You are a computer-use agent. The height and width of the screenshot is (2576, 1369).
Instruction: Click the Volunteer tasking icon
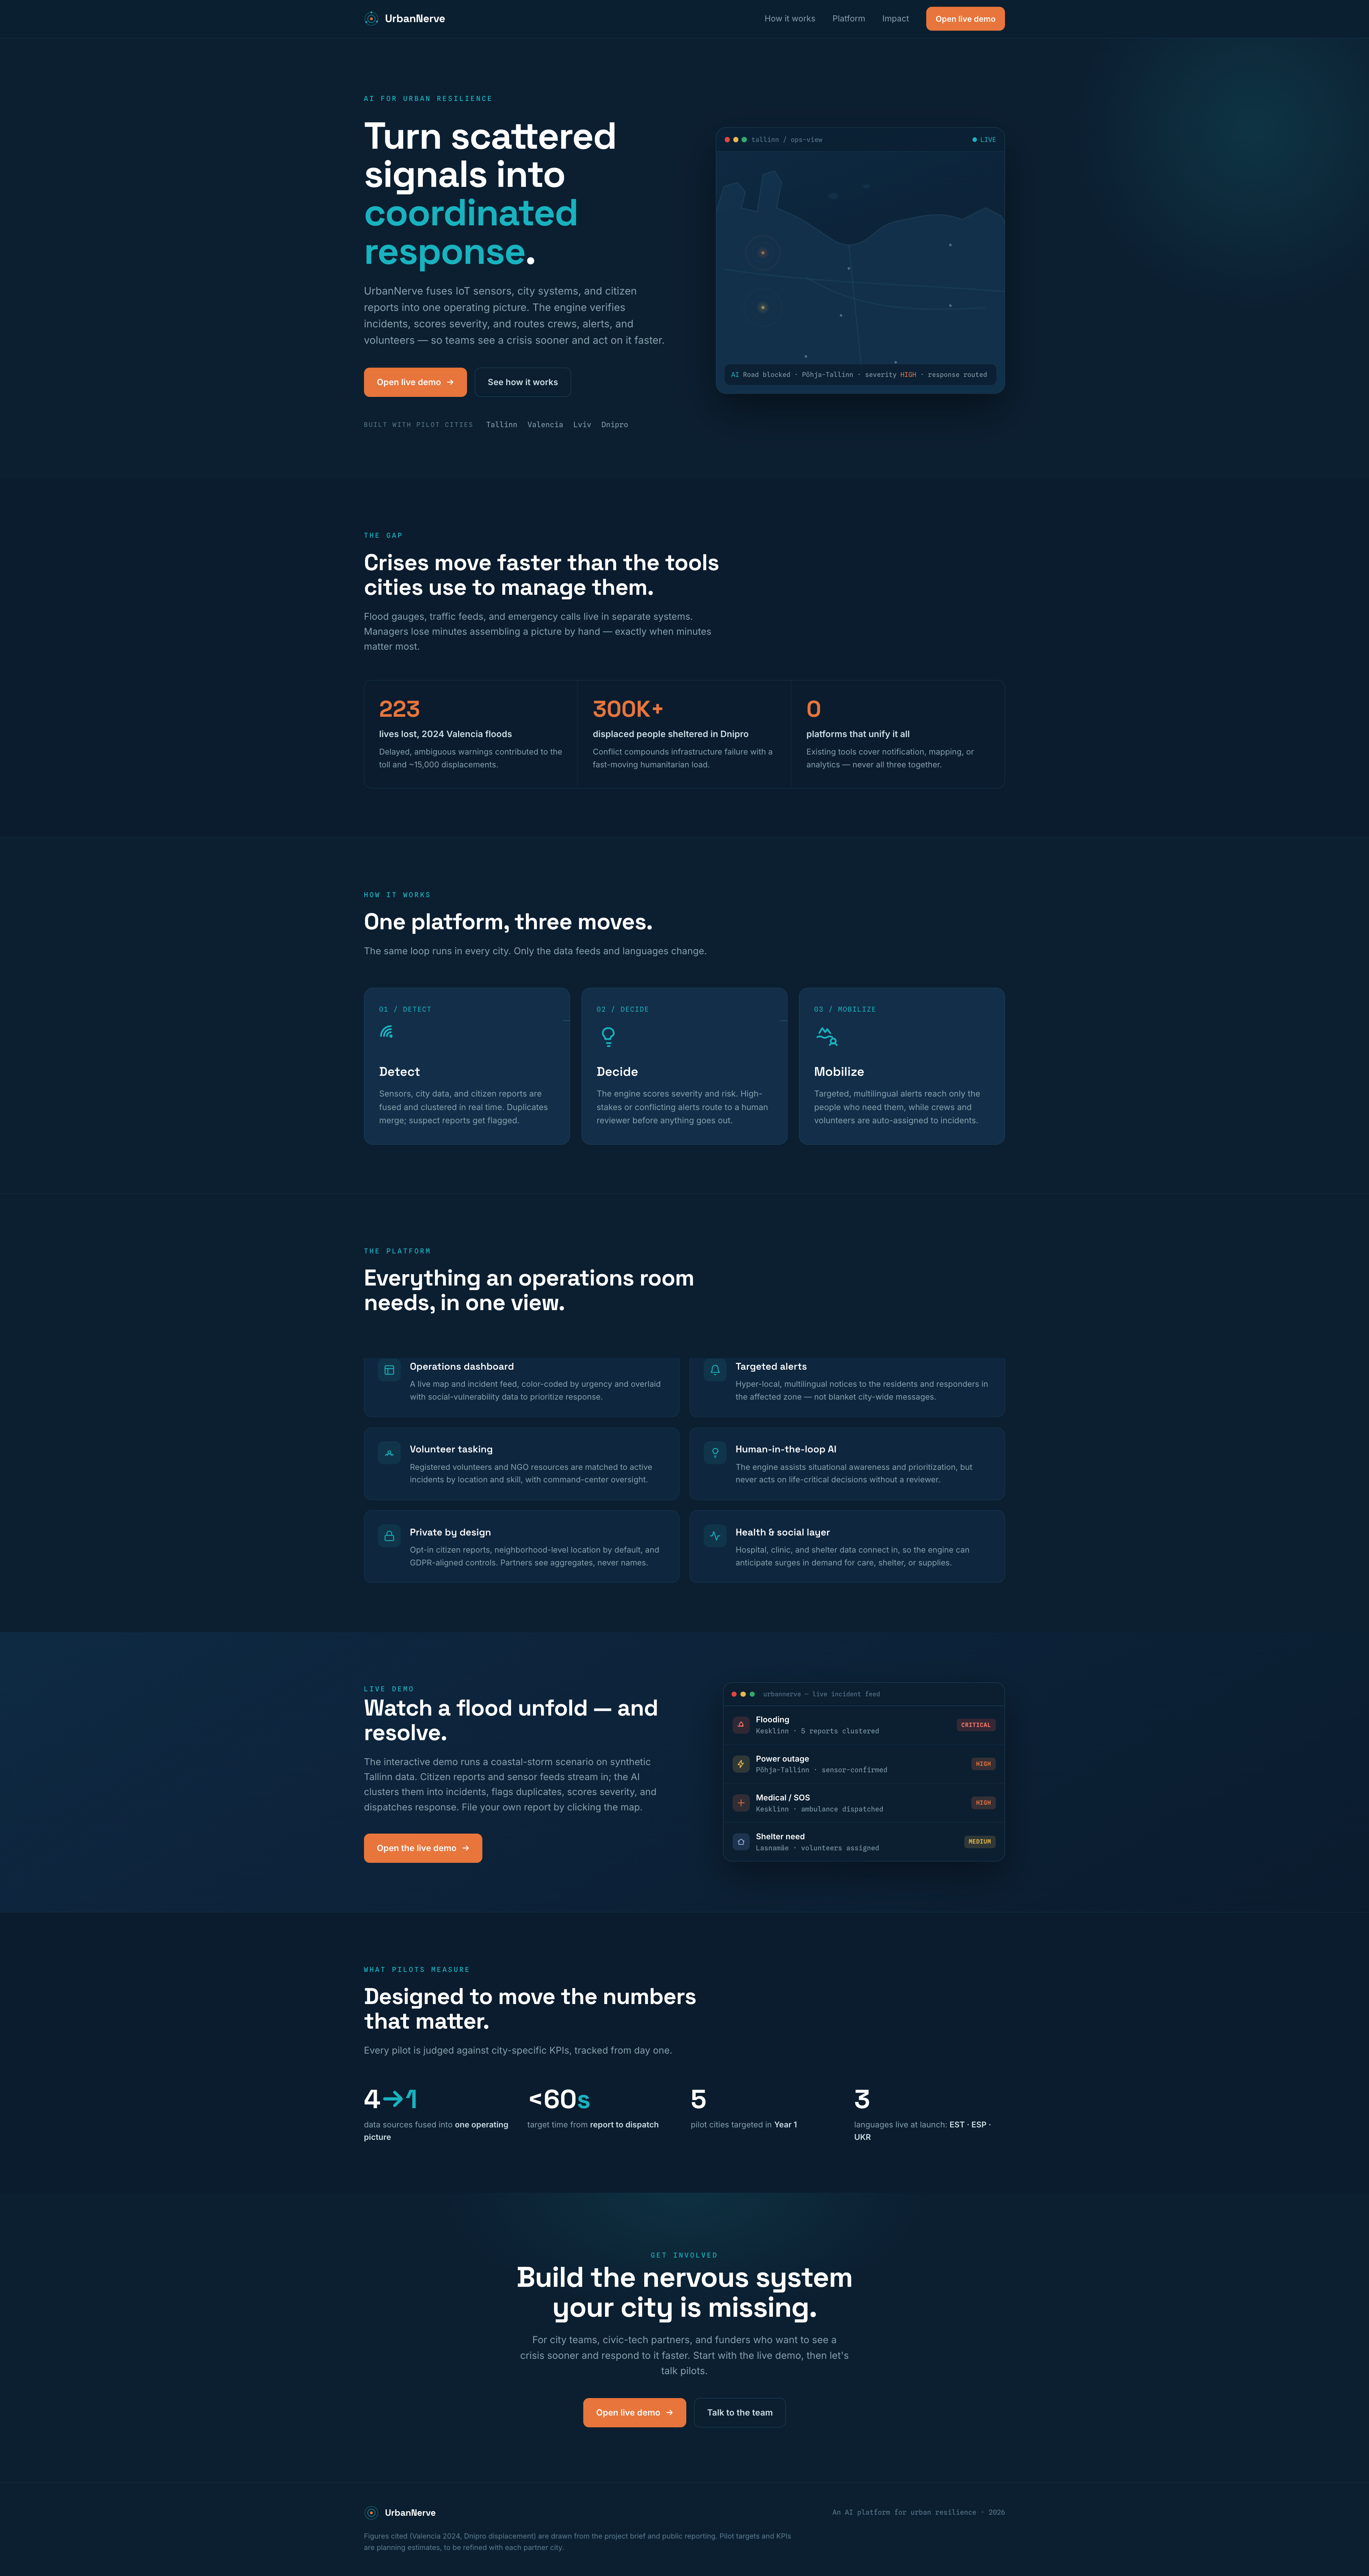[x=389, y=1453]
